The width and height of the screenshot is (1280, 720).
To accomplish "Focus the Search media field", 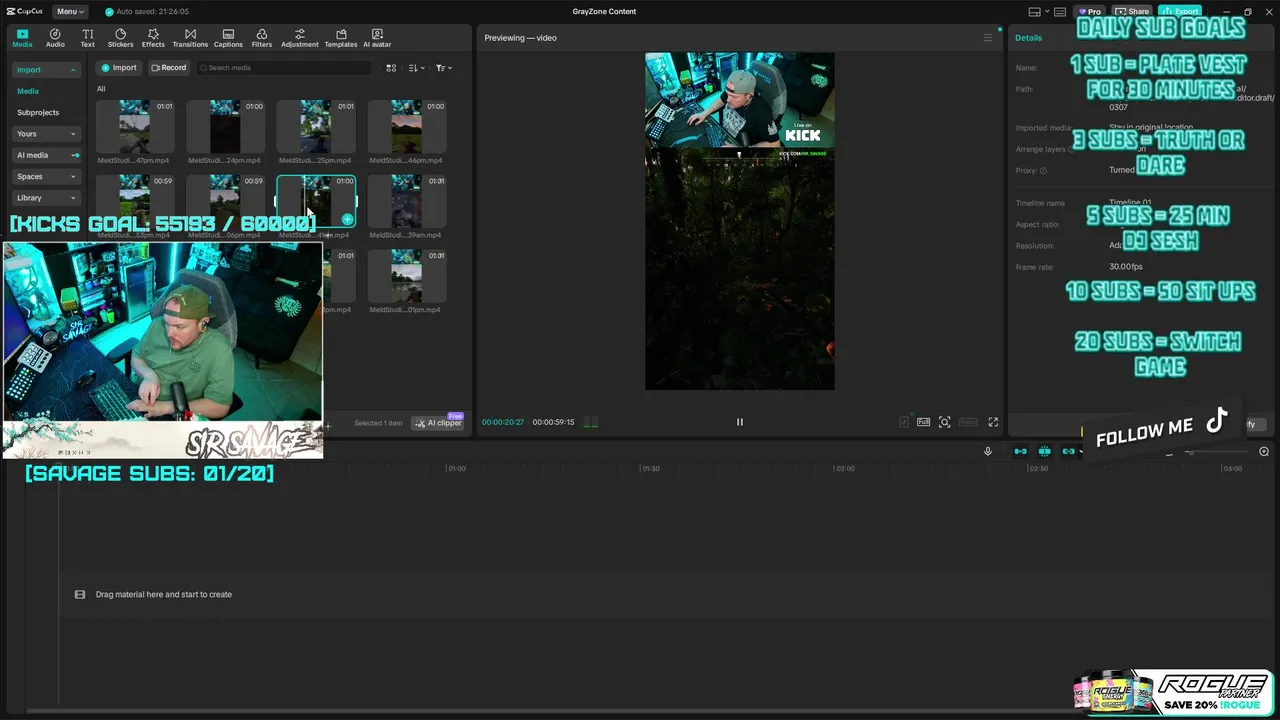I will [x=284, y=68].
